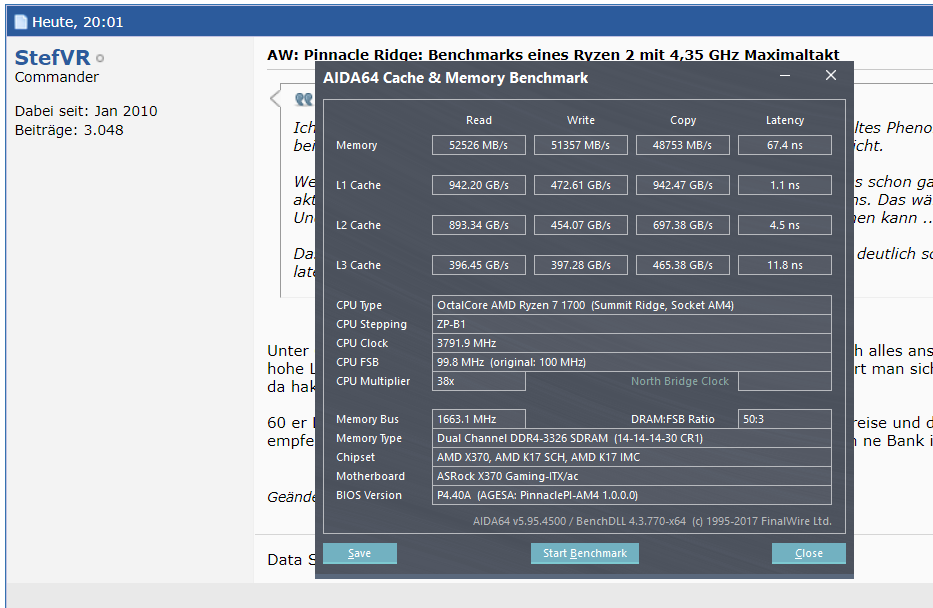This screenshot has width=933, height=608.
Task: Click the Memory Bus field 1663.1 MHz
Action: (x=478, y=419)
